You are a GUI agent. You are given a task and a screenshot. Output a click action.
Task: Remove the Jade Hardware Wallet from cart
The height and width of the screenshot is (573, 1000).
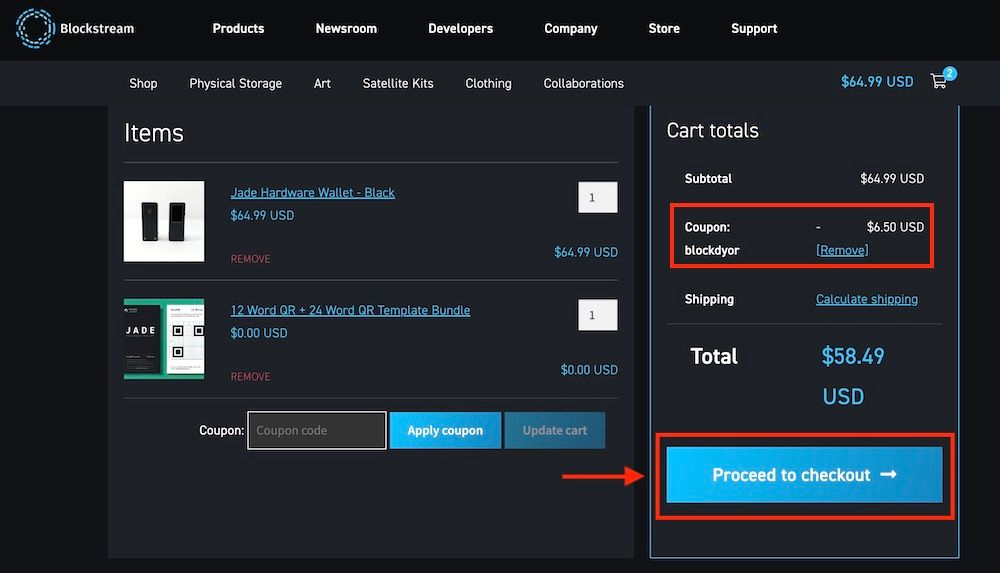pyautogui.click(x=250, y=259)
